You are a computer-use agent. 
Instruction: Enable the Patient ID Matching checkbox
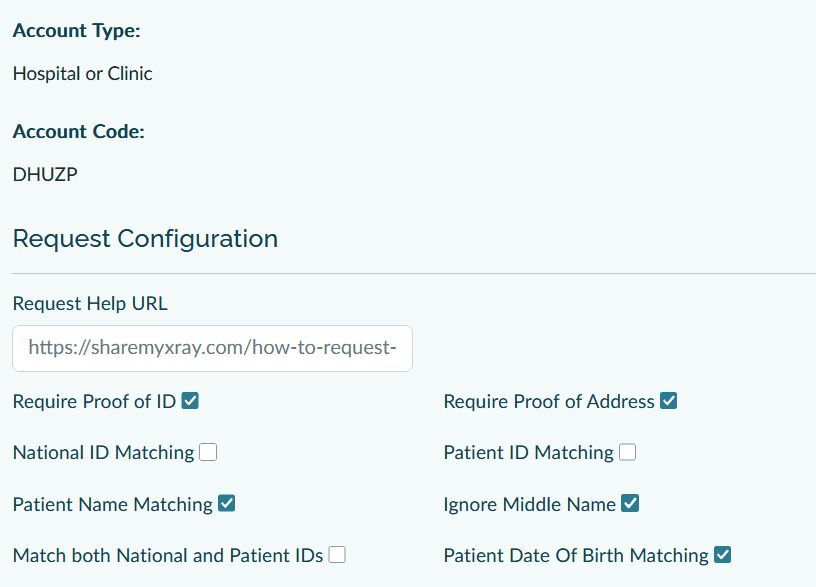tap(627, 452)
